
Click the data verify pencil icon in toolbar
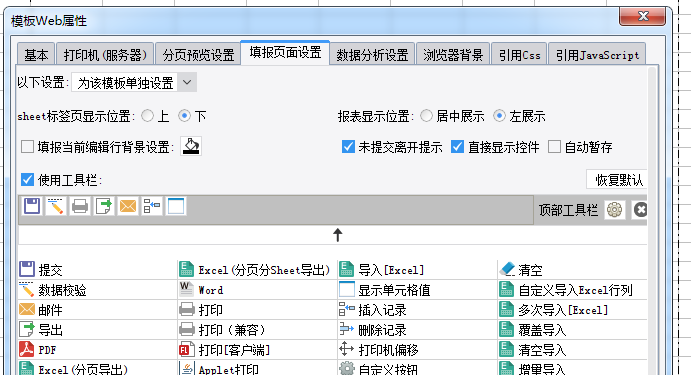click(56, 206)
